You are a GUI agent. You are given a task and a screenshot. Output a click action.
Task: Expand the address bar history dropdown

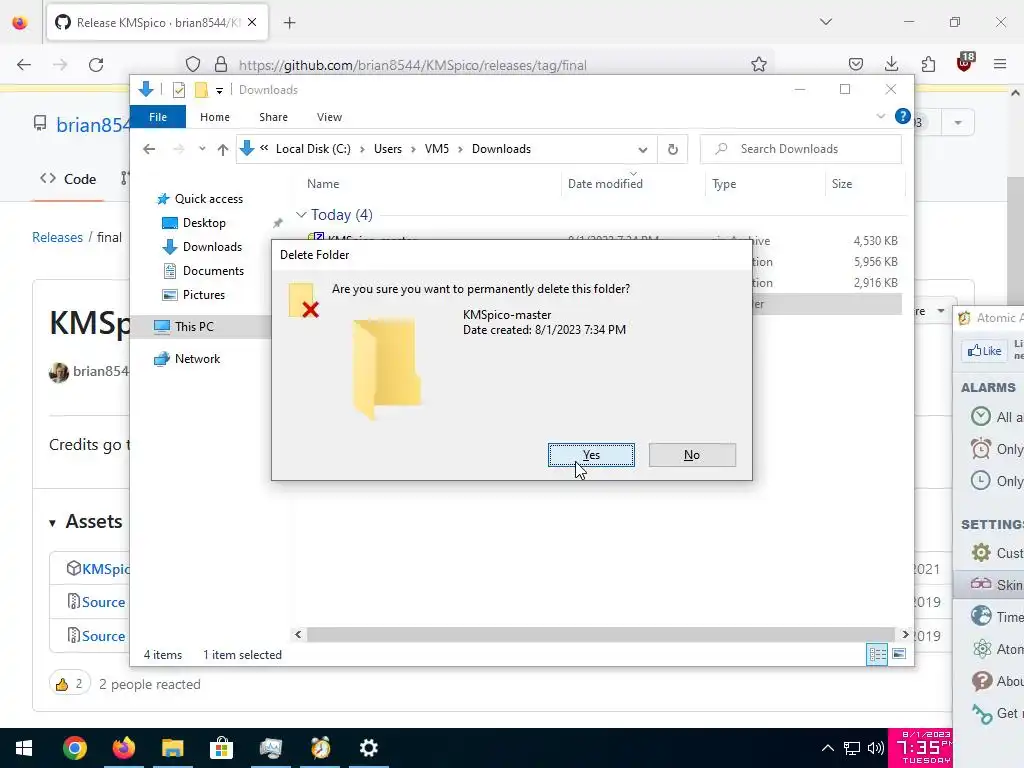coord(643,150)
